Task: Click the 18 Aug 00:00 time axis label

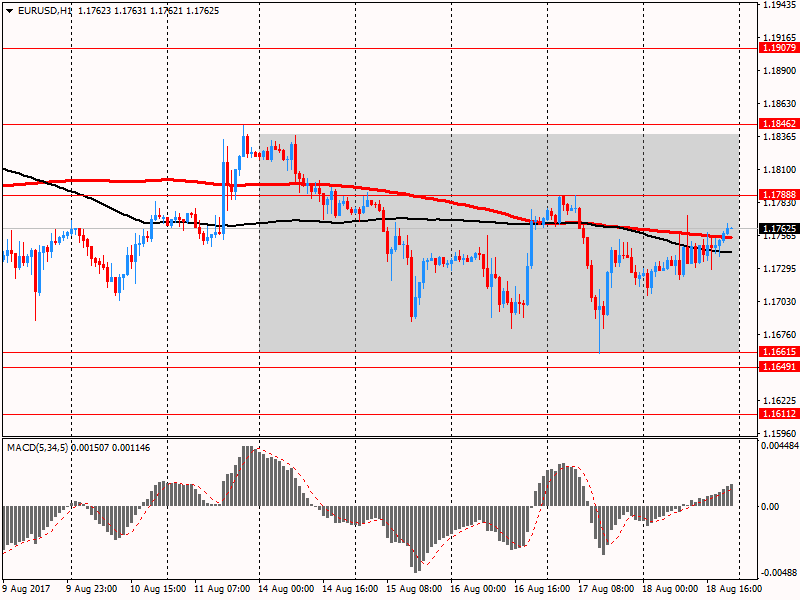Action: click(670, 589)
